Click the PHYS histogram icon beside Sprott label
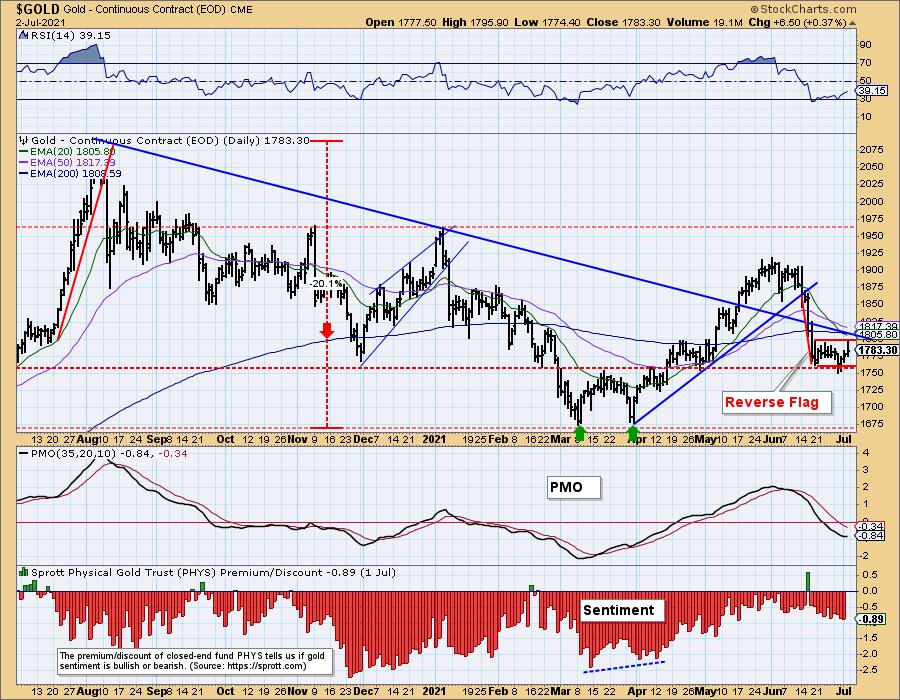The height and width of the screenshot is (700, 900). pos(24,572)
